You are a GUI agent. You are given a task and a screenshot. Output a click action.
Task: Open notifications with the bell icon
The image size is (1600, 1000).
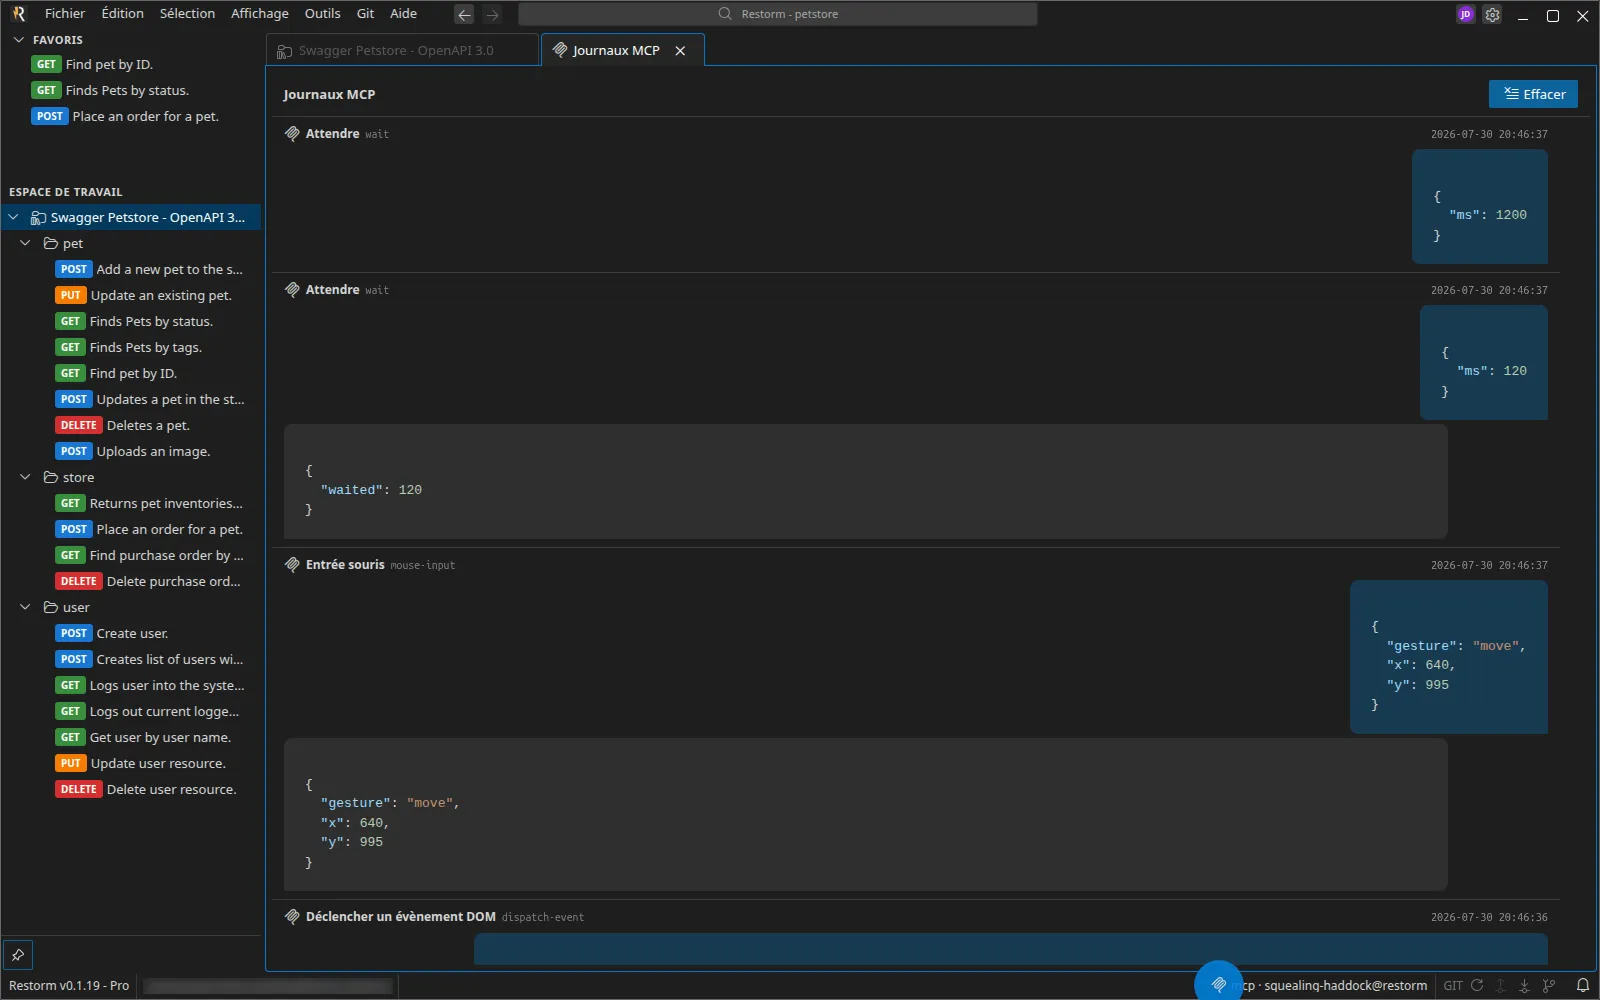pos(1583,985)
